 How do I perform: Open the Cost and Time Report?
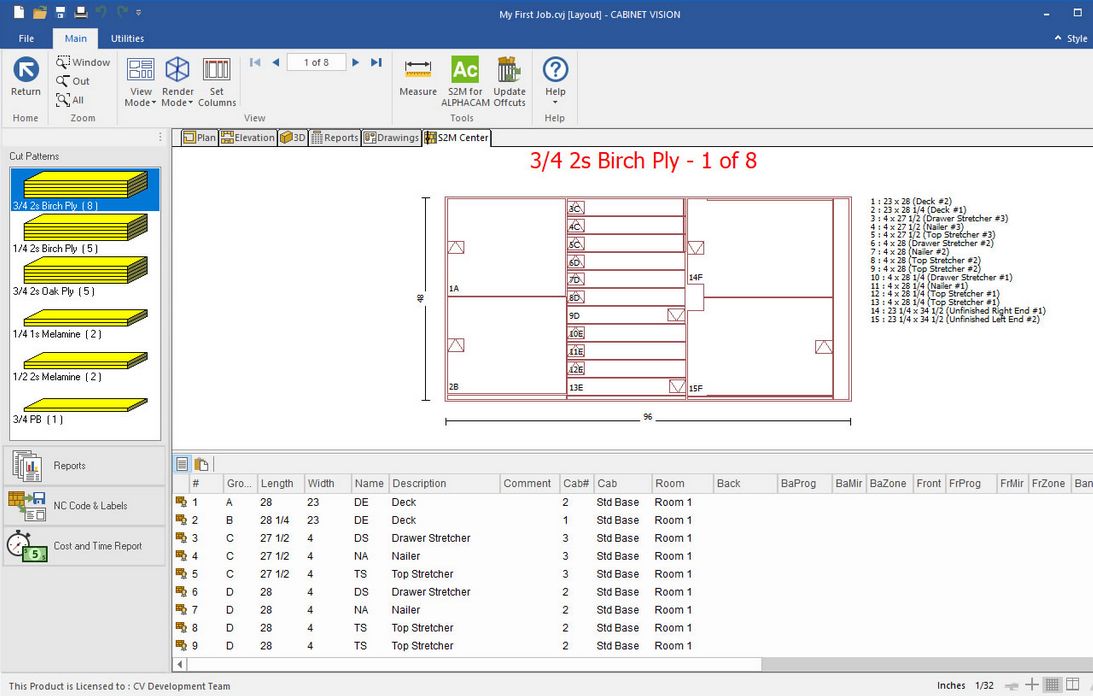click(x=80, y=545)
